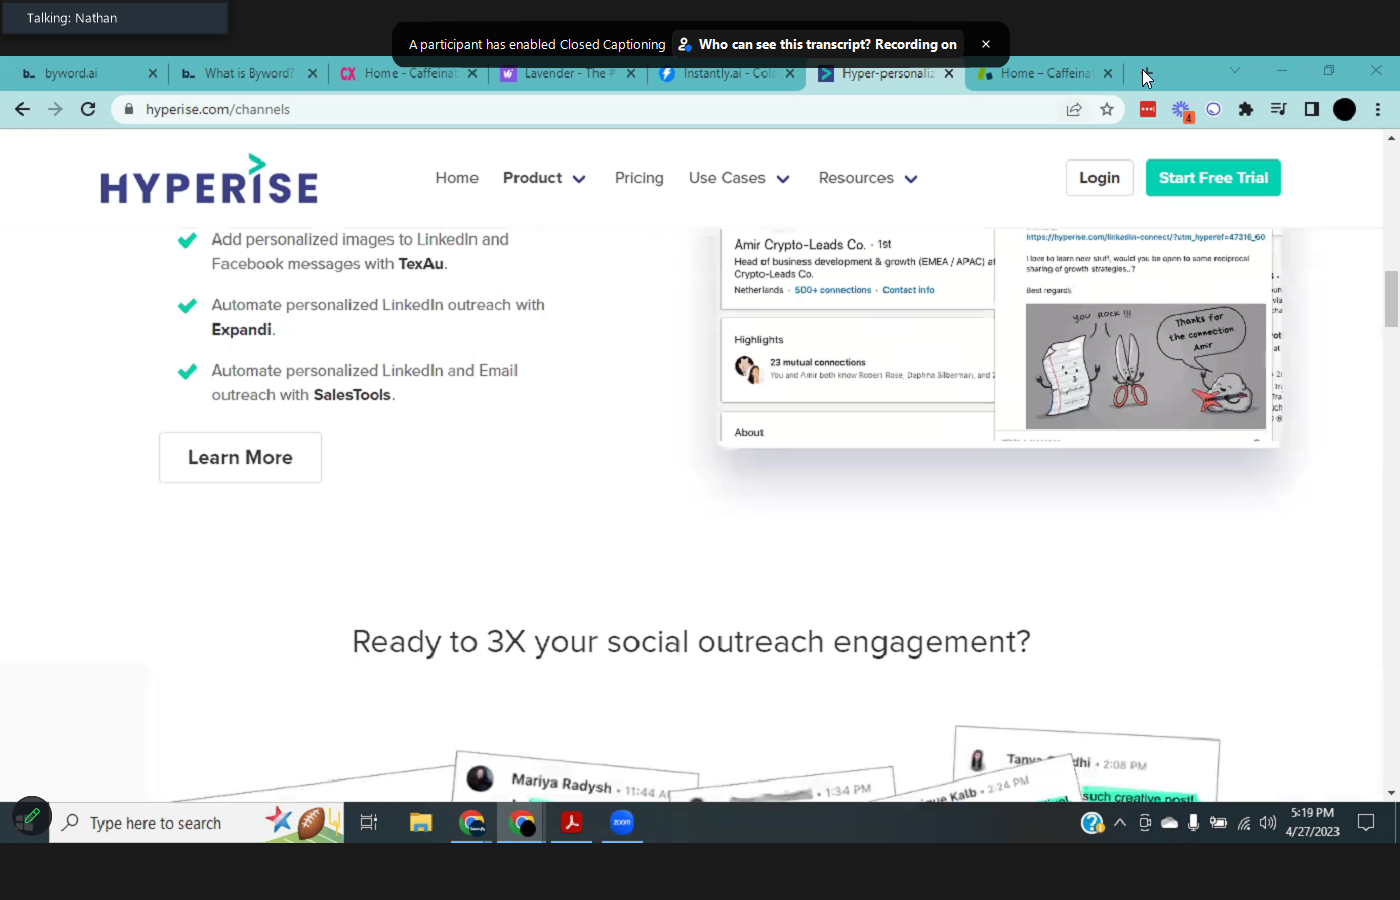Click the Hyperise logo
1400x900 pixels.
209,180
